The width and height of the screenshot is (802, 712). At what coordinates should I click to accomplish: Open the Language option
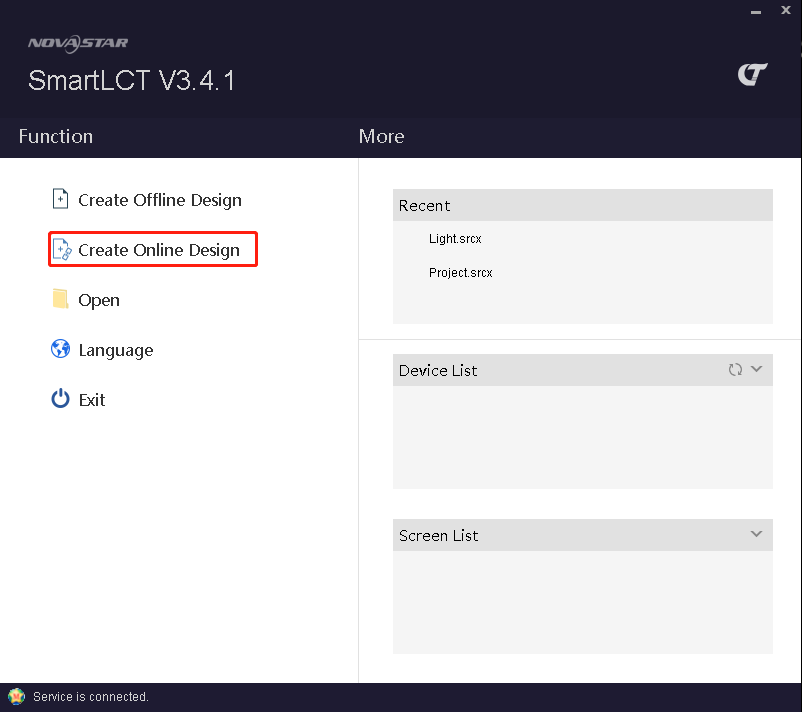click(116, 350)
